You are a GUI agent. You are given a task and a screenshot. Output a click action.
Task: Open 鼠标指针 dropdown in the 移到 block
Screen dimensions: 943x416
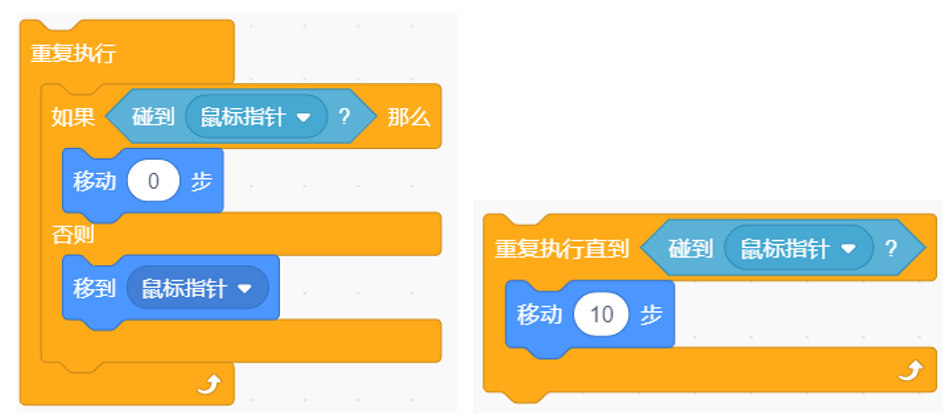[x=197, y=288]
